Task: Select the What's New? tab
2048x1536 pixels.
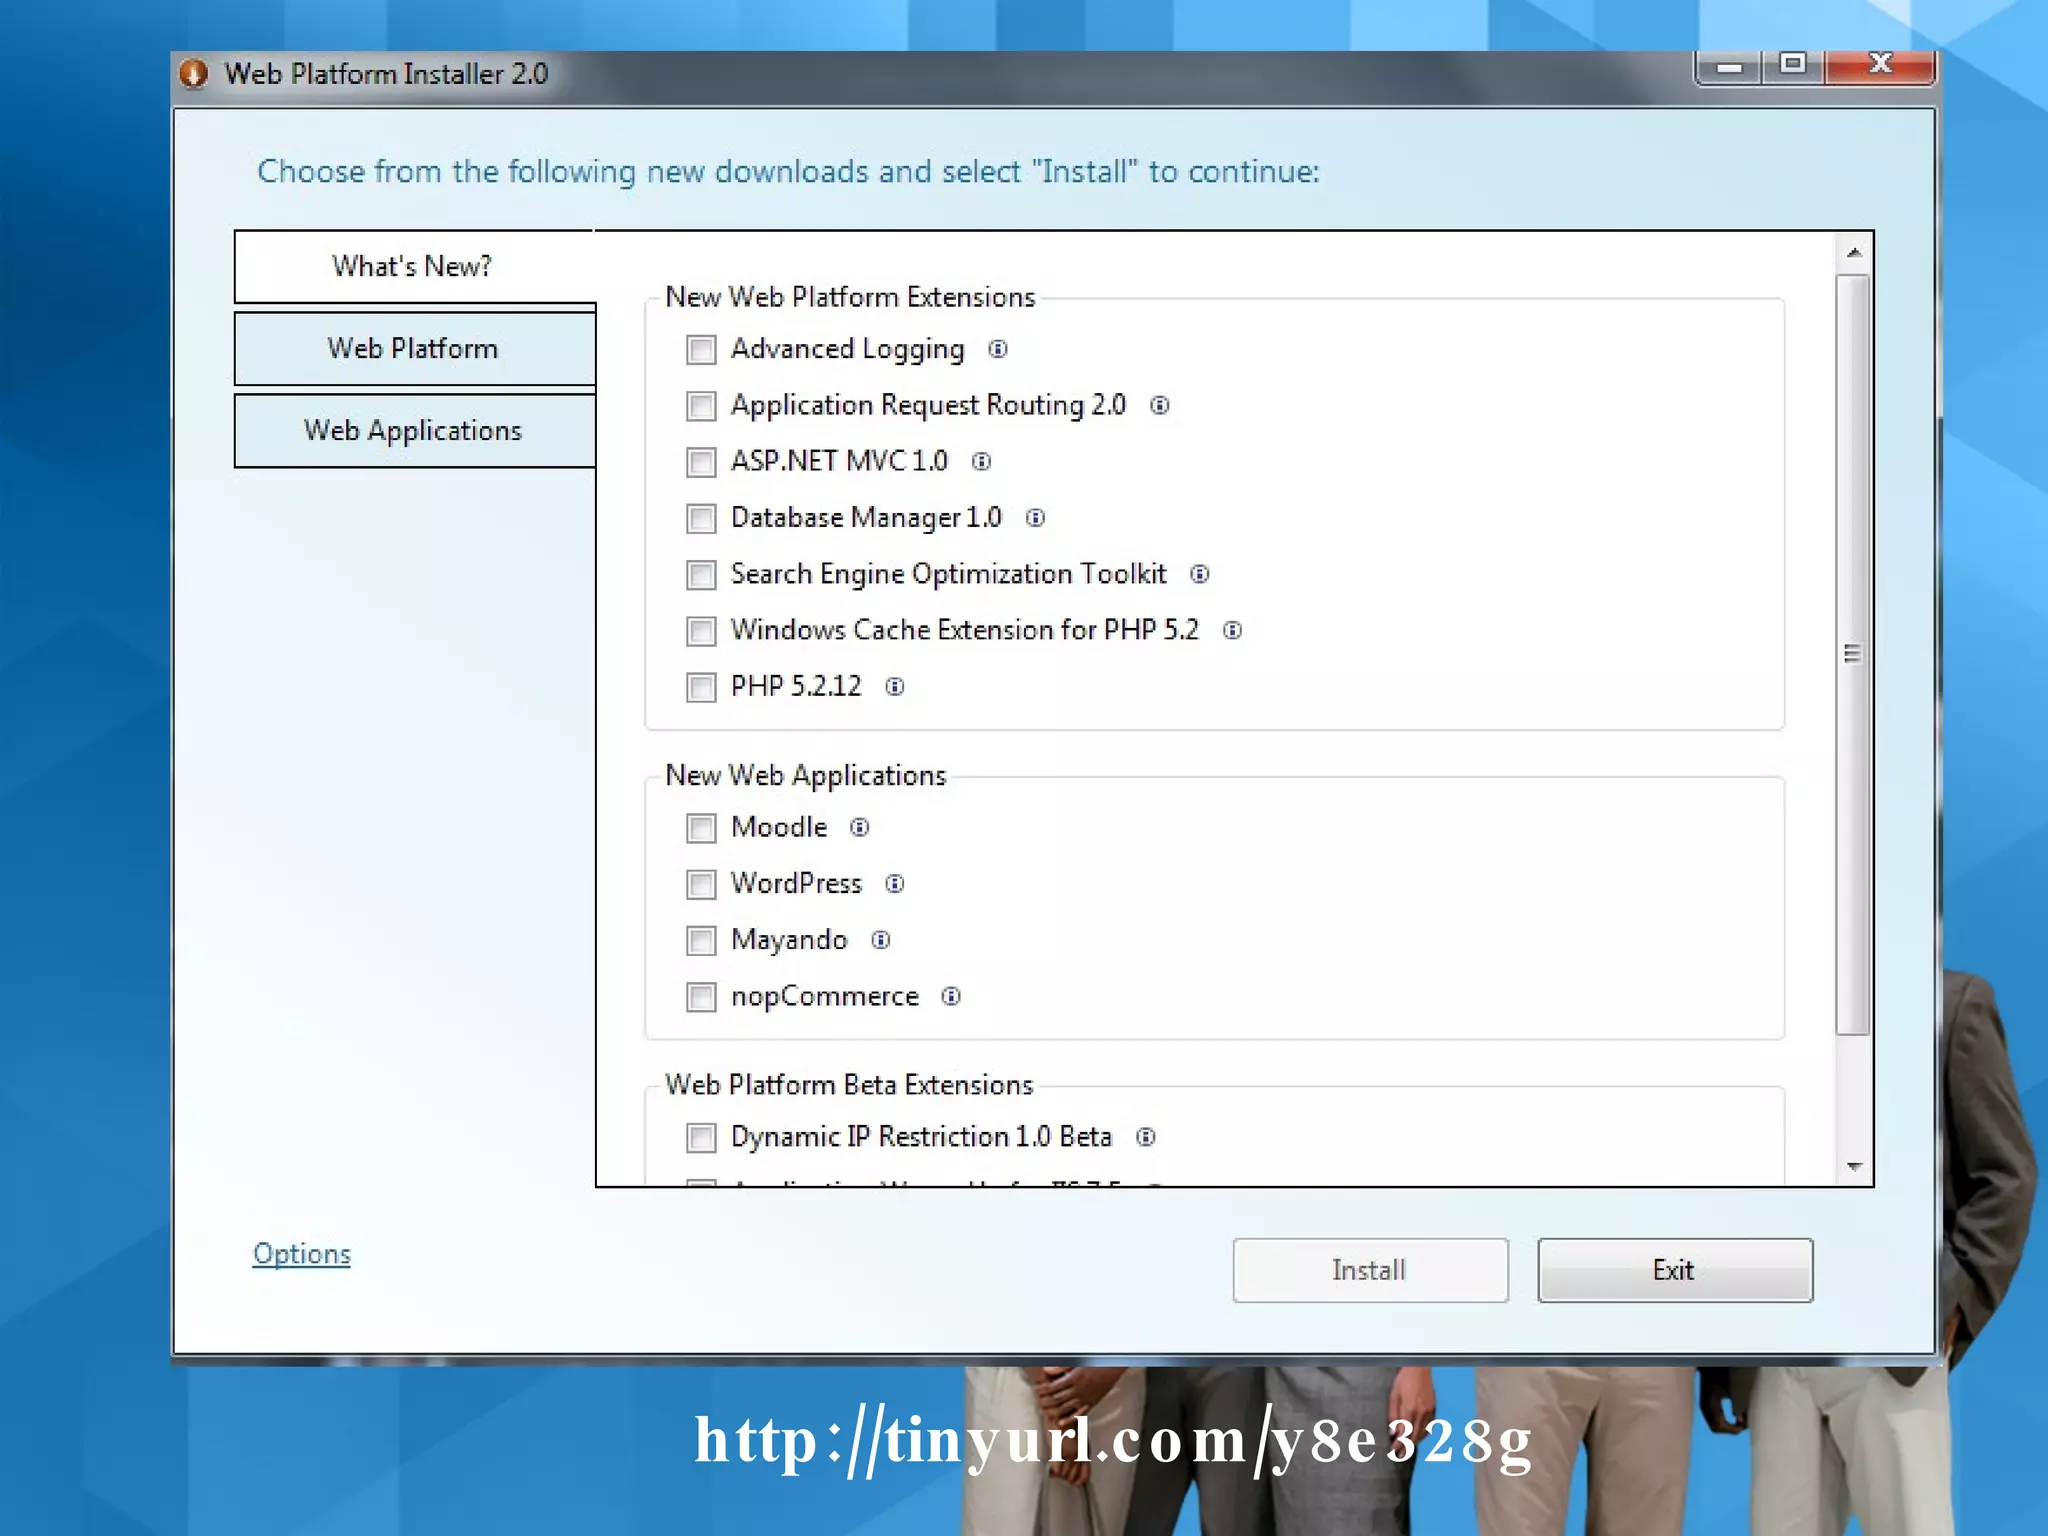Action: [x=413, y=267]
